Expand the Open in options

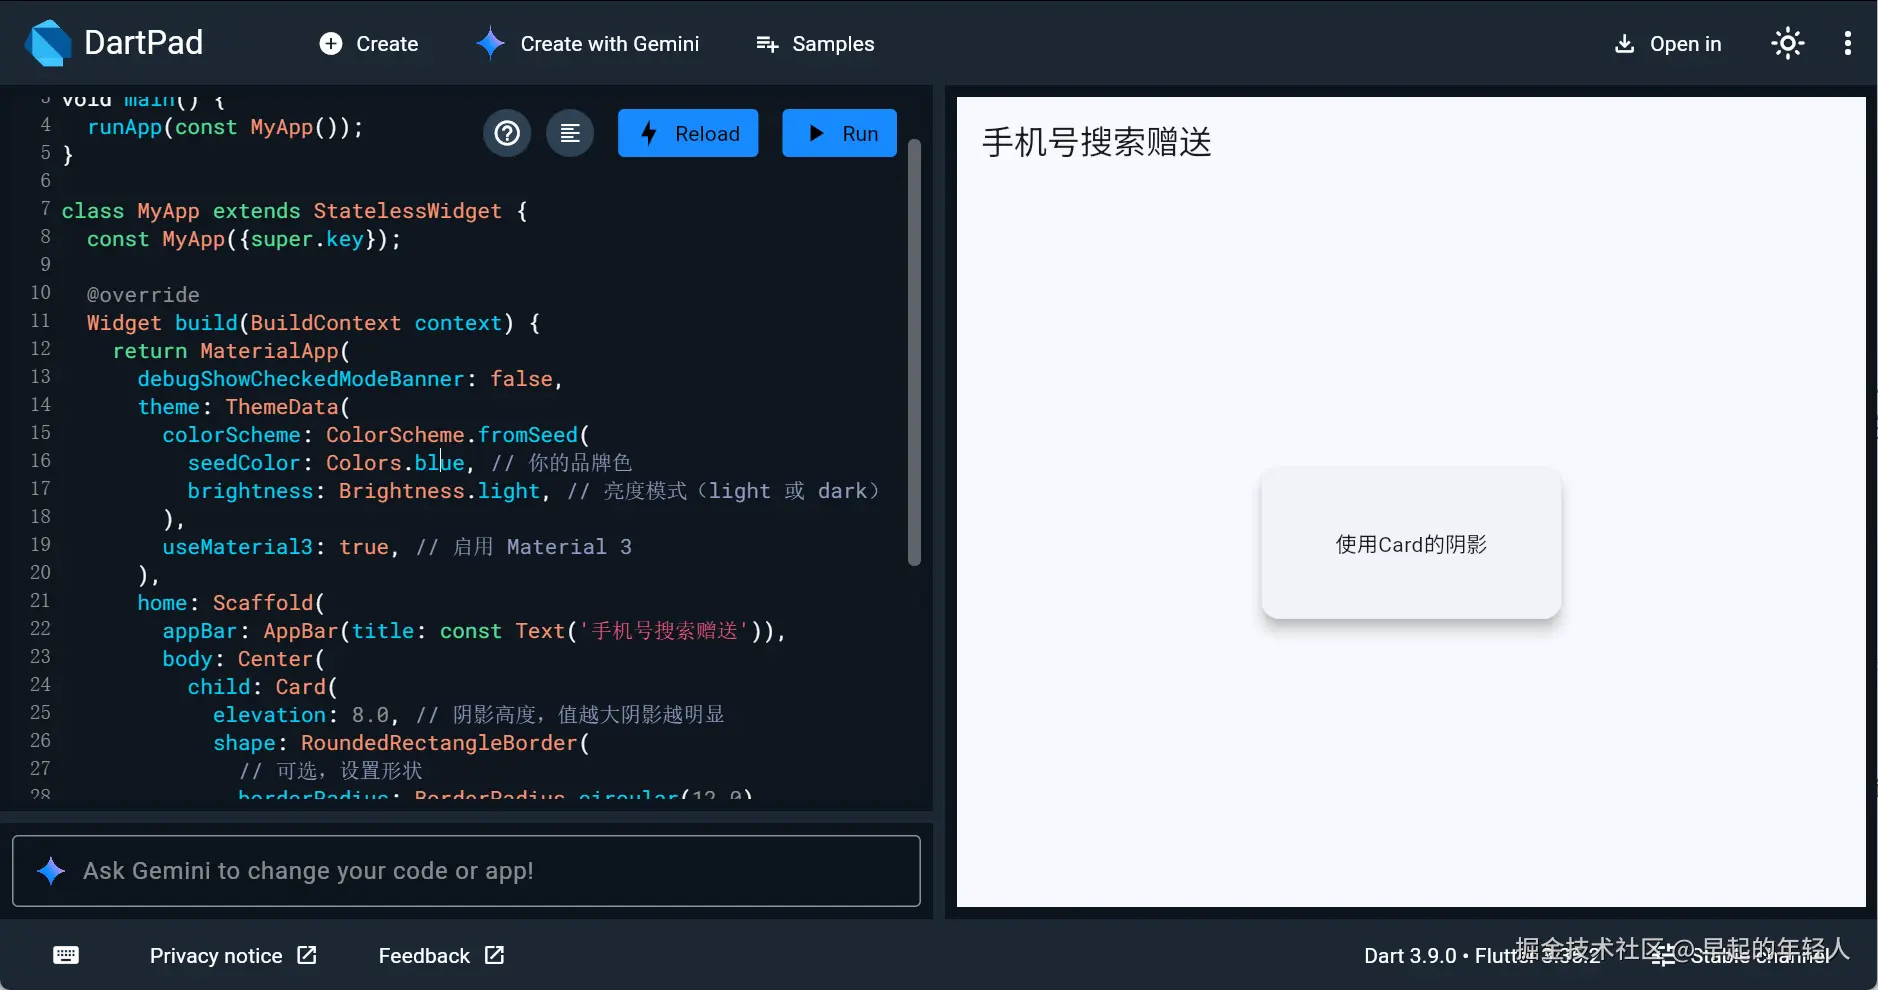click(x=1667, y=43)
